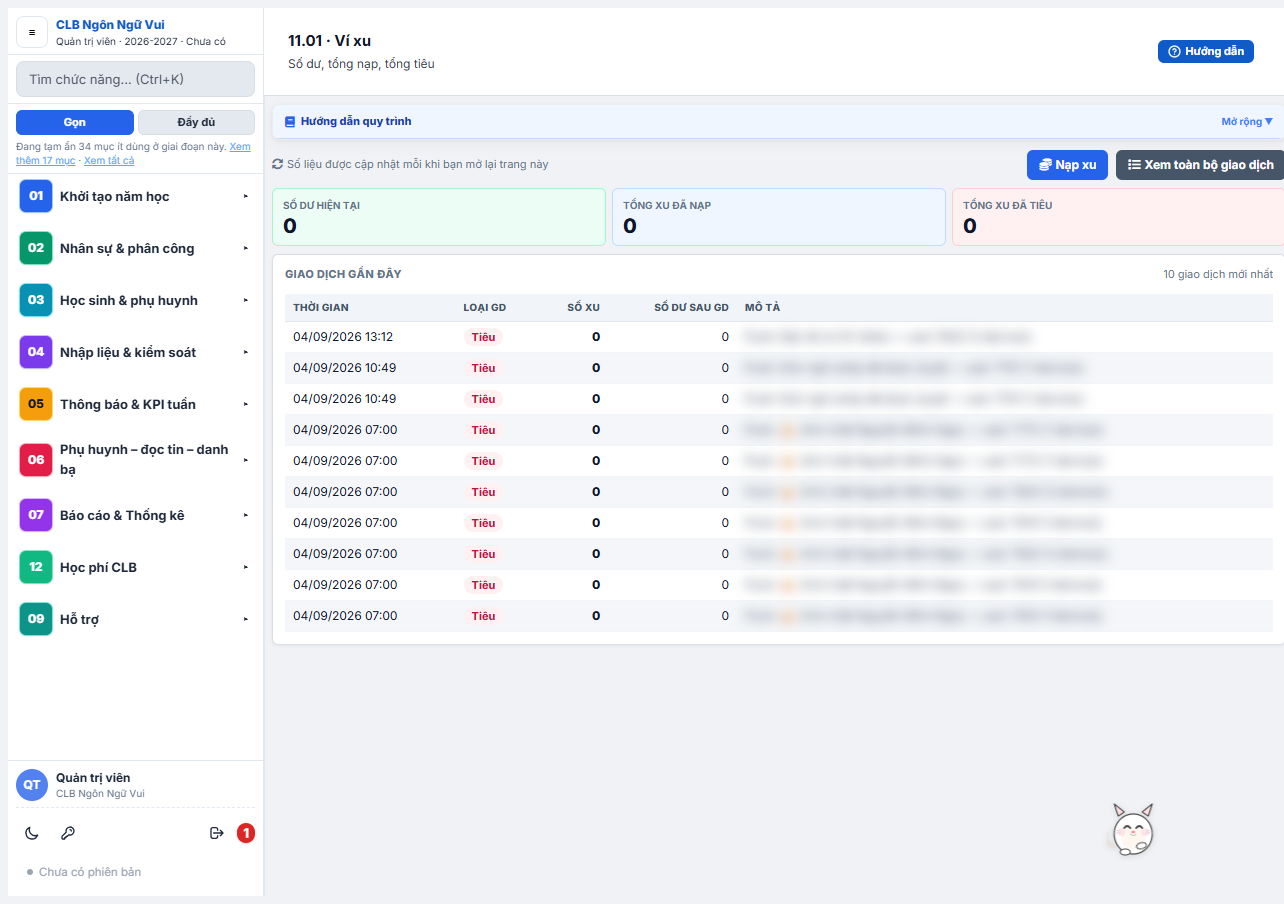Click the 12 green module badge
This screenshot has height=904, width=1284.
[36, 567]
